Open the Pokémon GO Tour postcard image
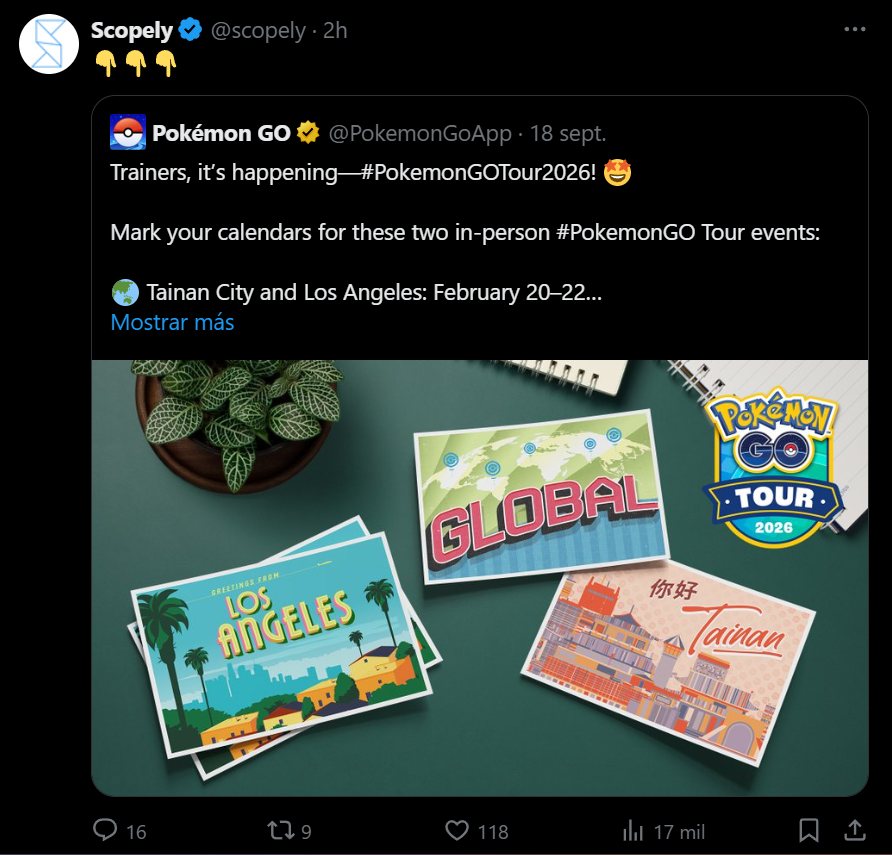Screen dimensions: 892x855 (x=480, y=577)
